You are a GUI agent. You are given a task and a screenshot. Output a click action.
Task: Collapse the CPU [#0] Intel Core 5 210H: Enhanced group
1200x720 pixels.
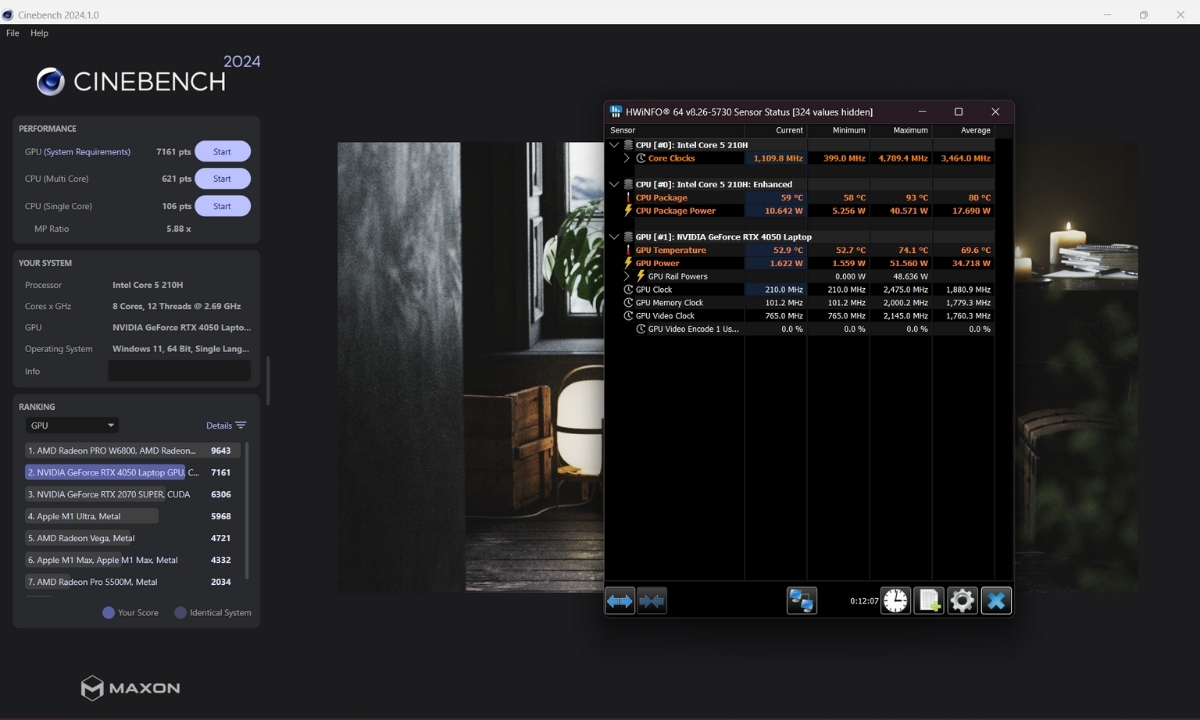pos(614,184)
